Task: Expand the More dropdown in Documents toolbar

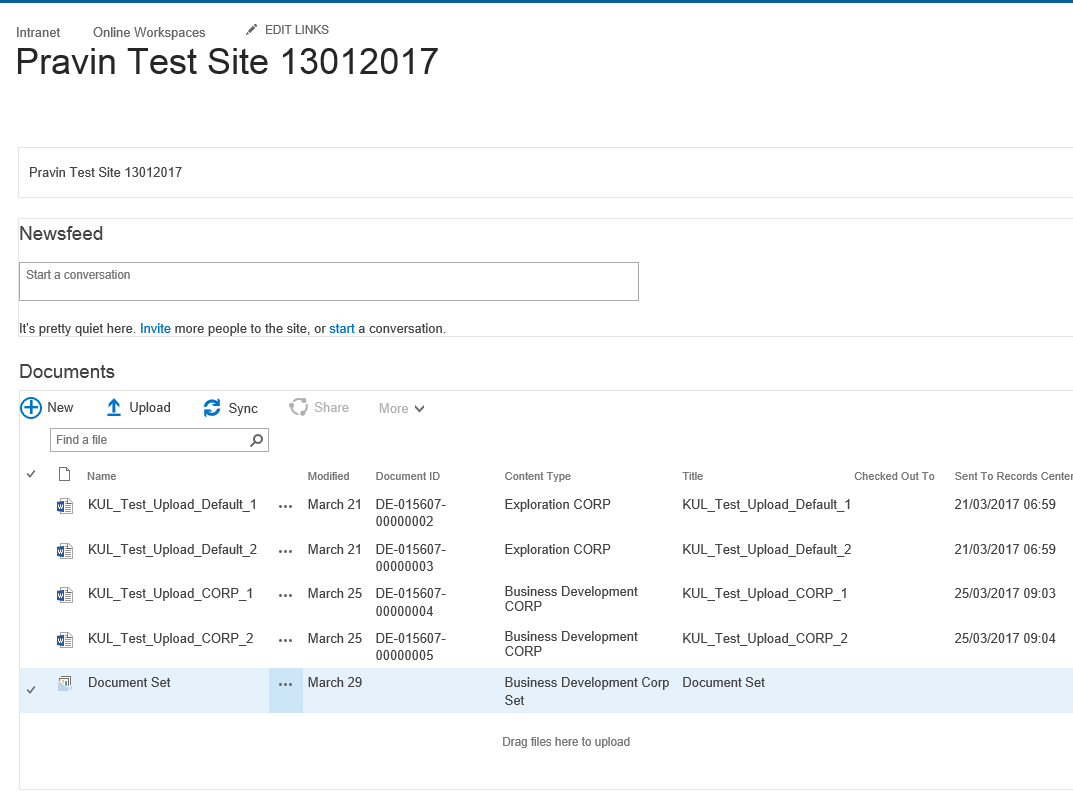Action: pos(402,408)
